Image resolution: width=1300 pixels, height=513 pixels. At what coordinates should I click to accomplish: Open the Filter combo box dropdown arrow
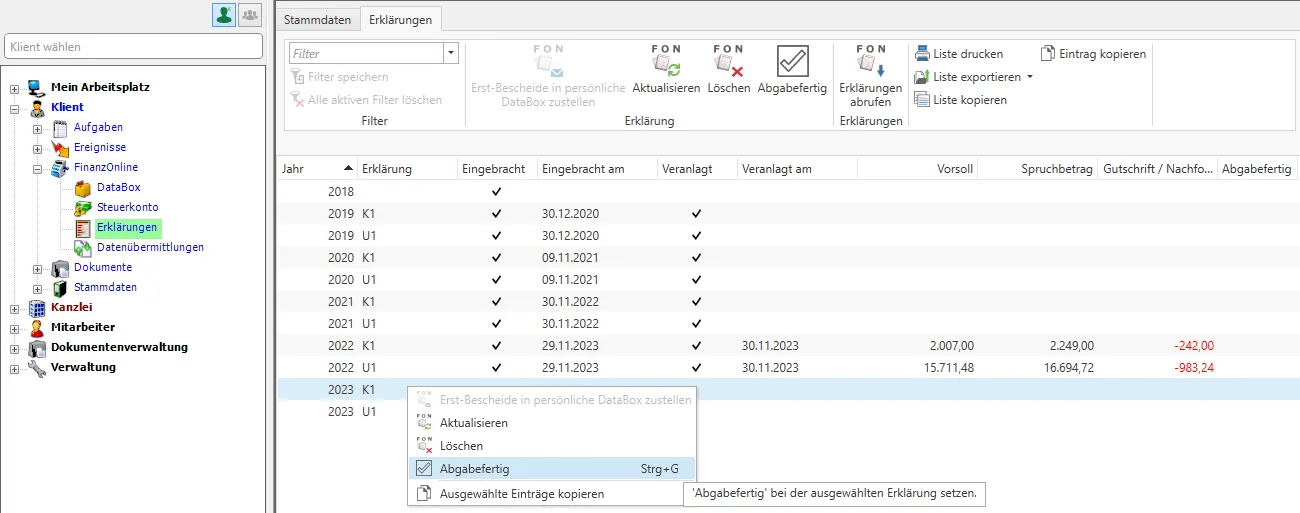point(451,54)
